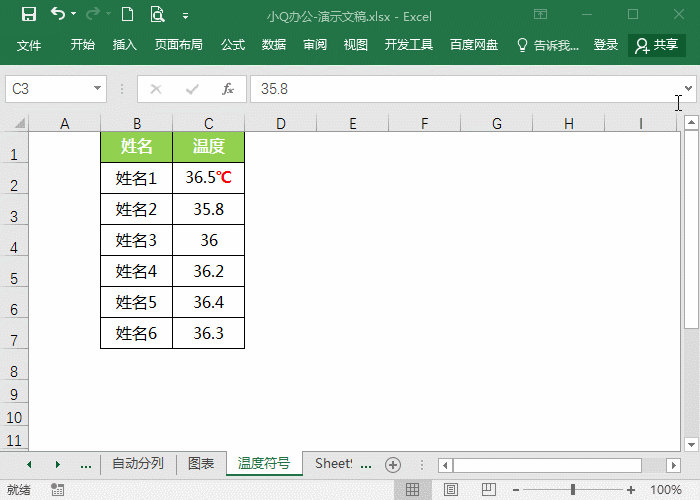
Task: Click the Undo arrow icon
Action: click(x=58, y=14)
